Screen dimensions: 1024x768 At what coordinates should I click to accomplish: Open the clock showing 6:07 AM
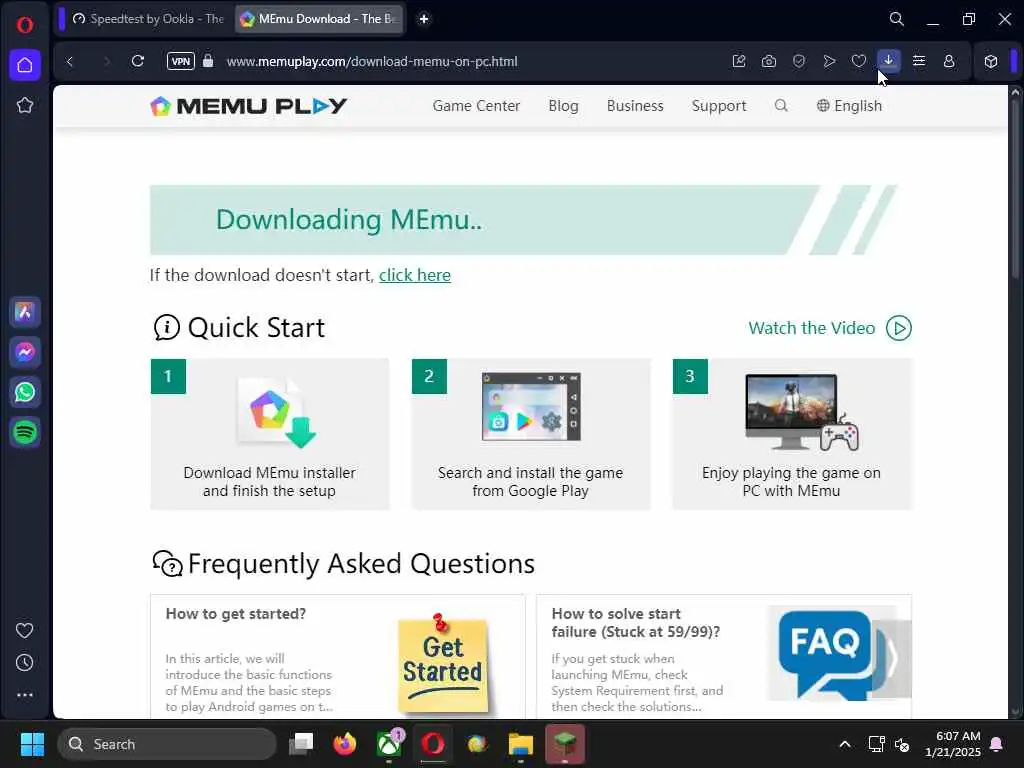click(953, 744)
